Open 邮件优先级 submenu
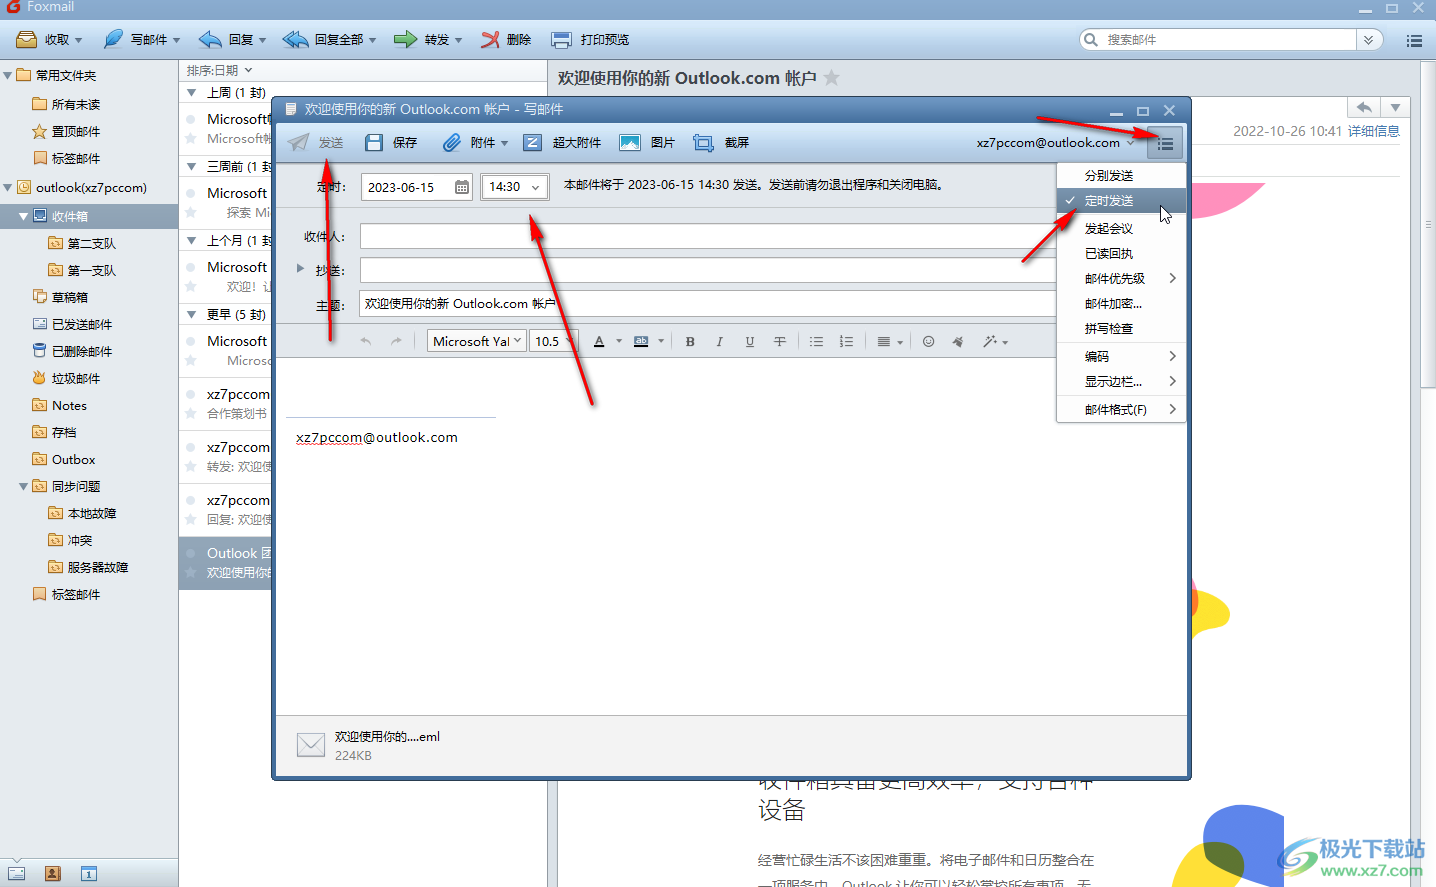The width and height of the screenshot is (1436, 887). (1122, 279)
